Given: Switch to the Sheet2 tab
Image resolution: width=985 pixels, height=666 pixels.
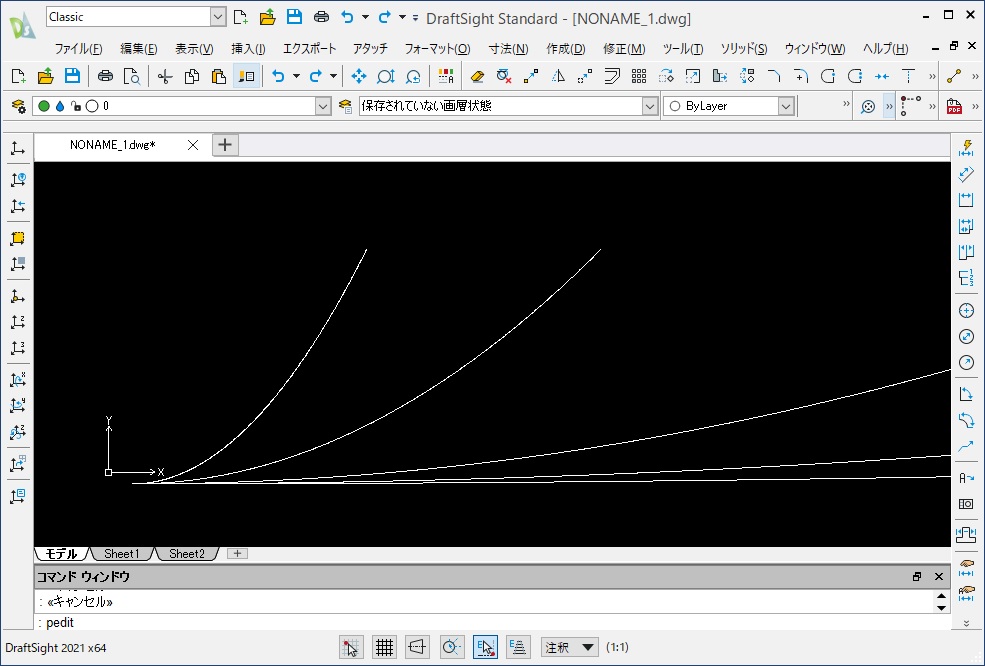Looking at the screenshot, I should [x=187, y=554].
